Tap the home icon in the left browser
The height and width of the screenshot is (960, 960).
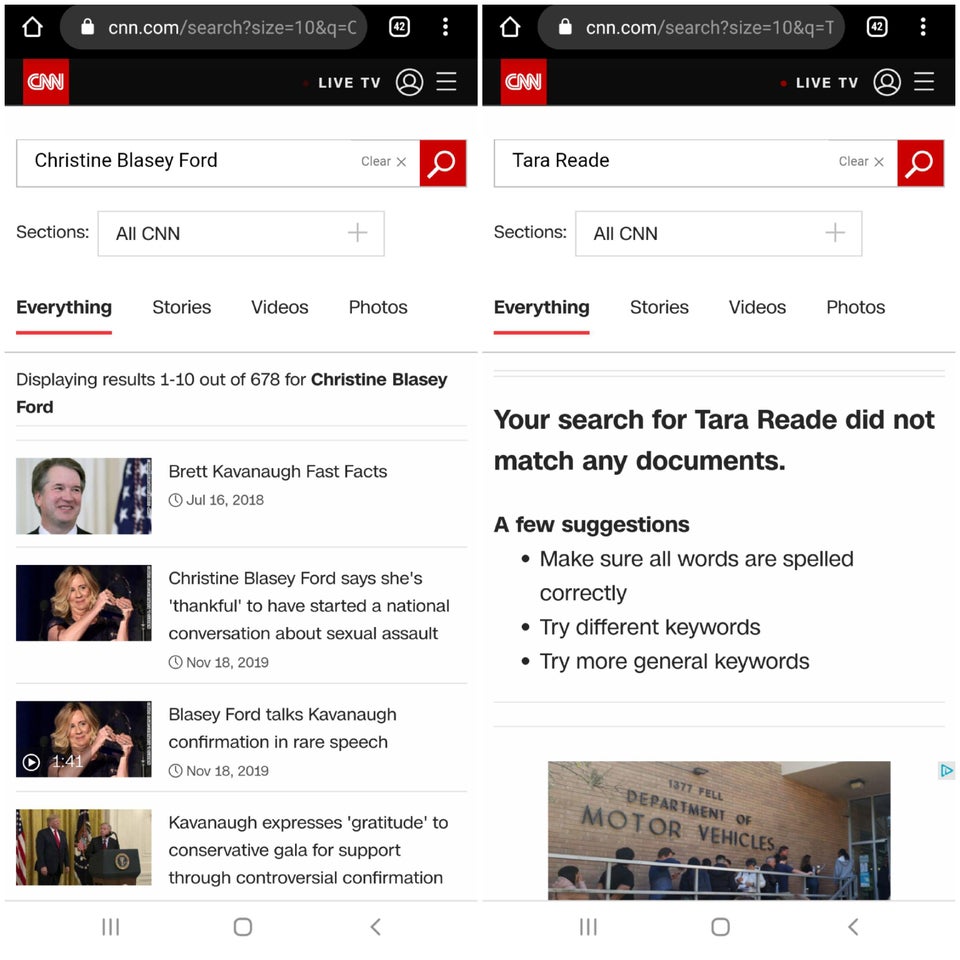(x=32, y=27)
